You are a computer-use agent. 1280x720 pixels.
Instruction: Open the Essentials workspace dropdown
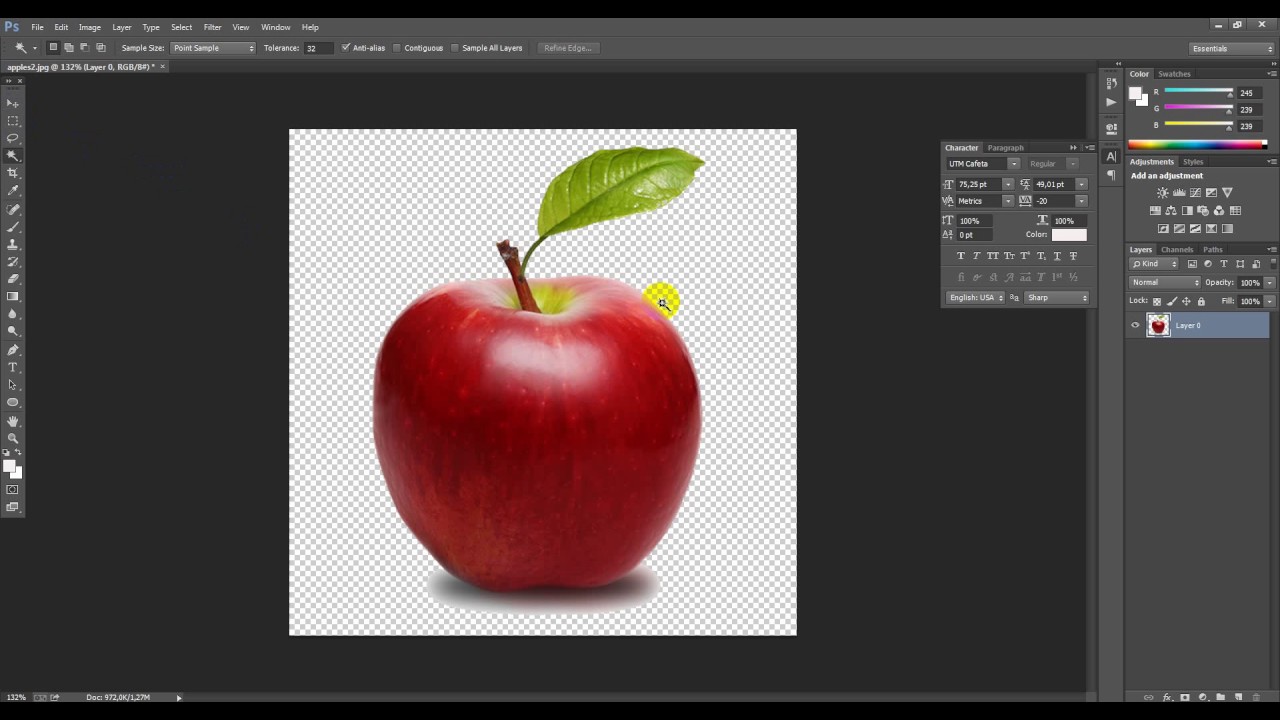(x=1231, y=48)
